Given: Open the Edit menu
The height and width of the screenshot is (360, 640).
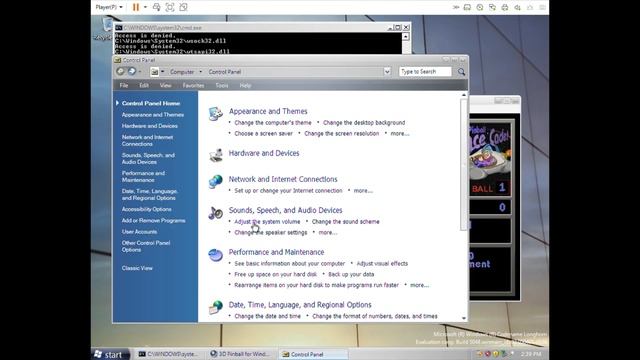Looking at the screenshot, I should [x=144, y=85].
